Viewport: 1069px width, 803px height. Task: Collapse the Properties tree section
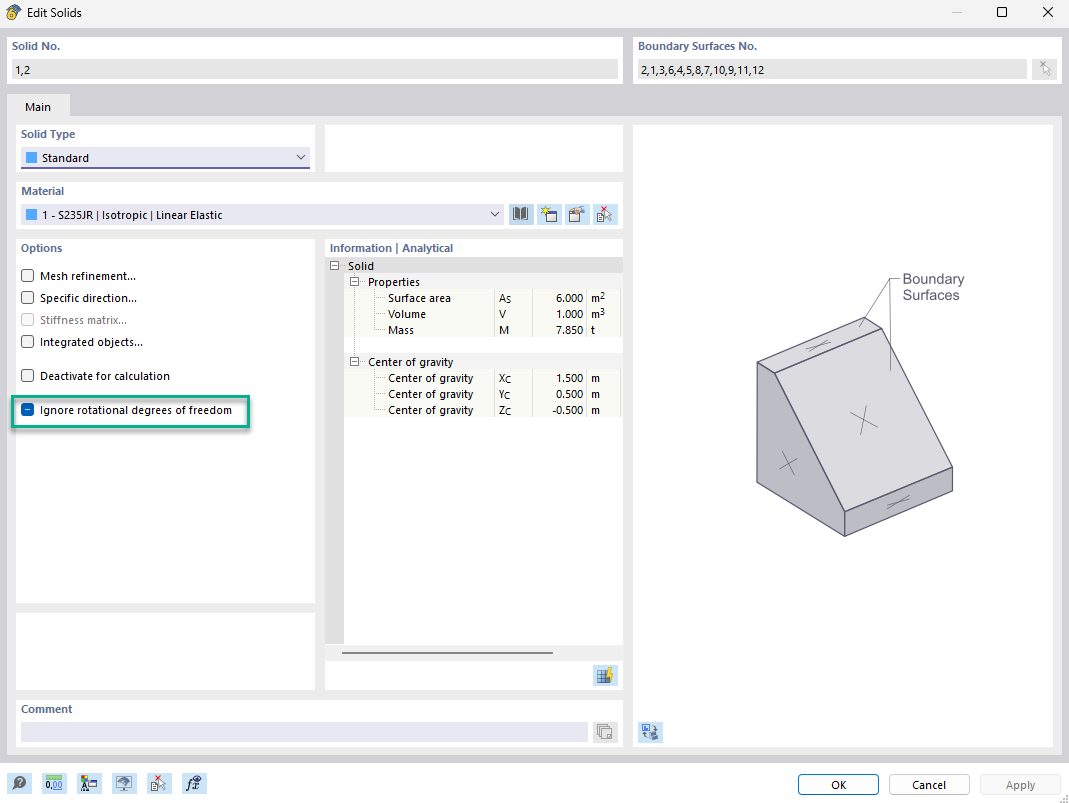click(355, 282)
